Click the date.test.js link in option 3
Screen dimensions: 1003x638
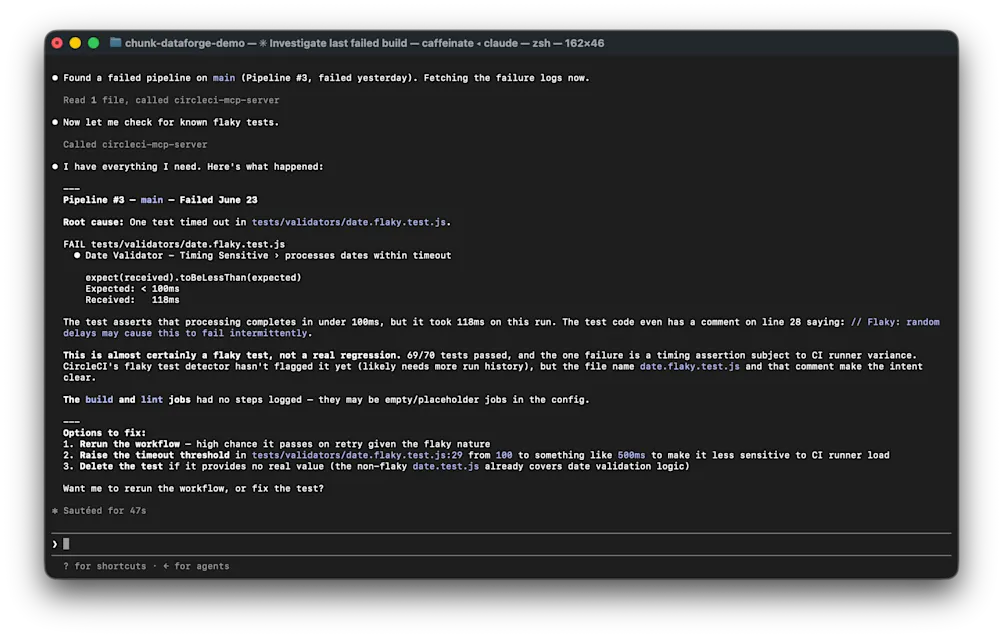point(445,466)
